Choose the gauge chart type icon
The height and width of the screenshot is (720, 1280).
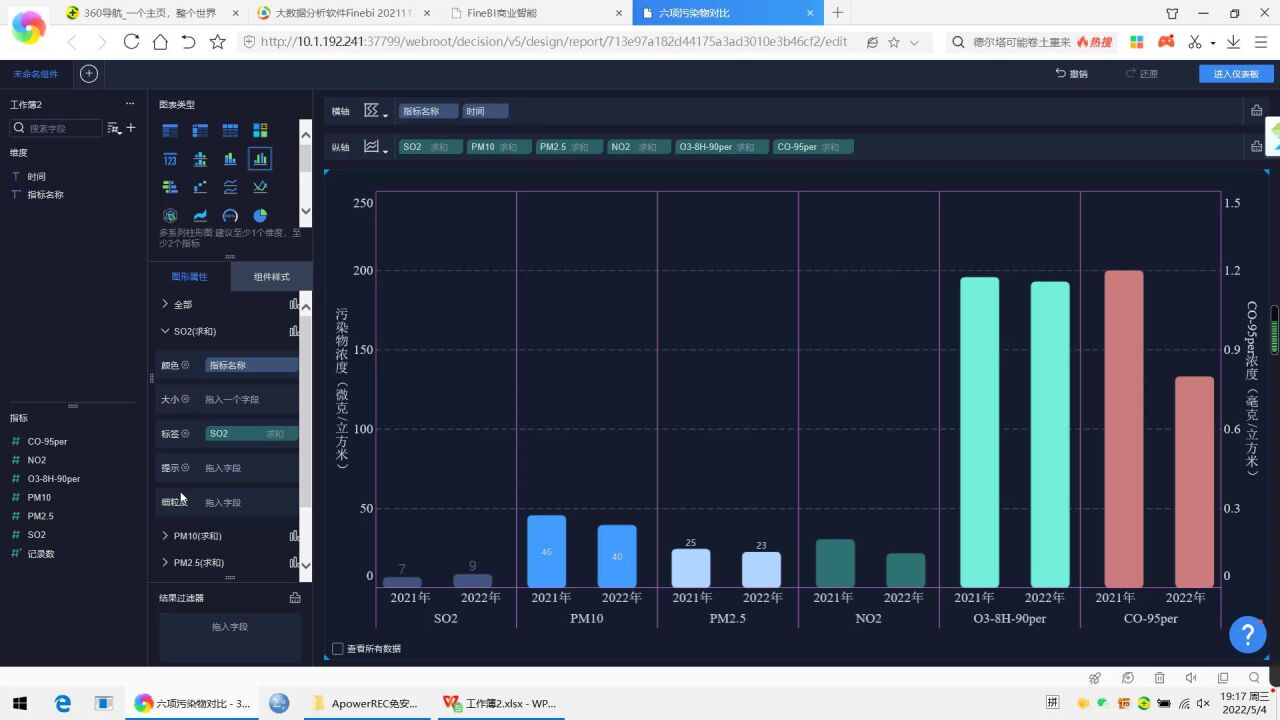tap(230, 215)
